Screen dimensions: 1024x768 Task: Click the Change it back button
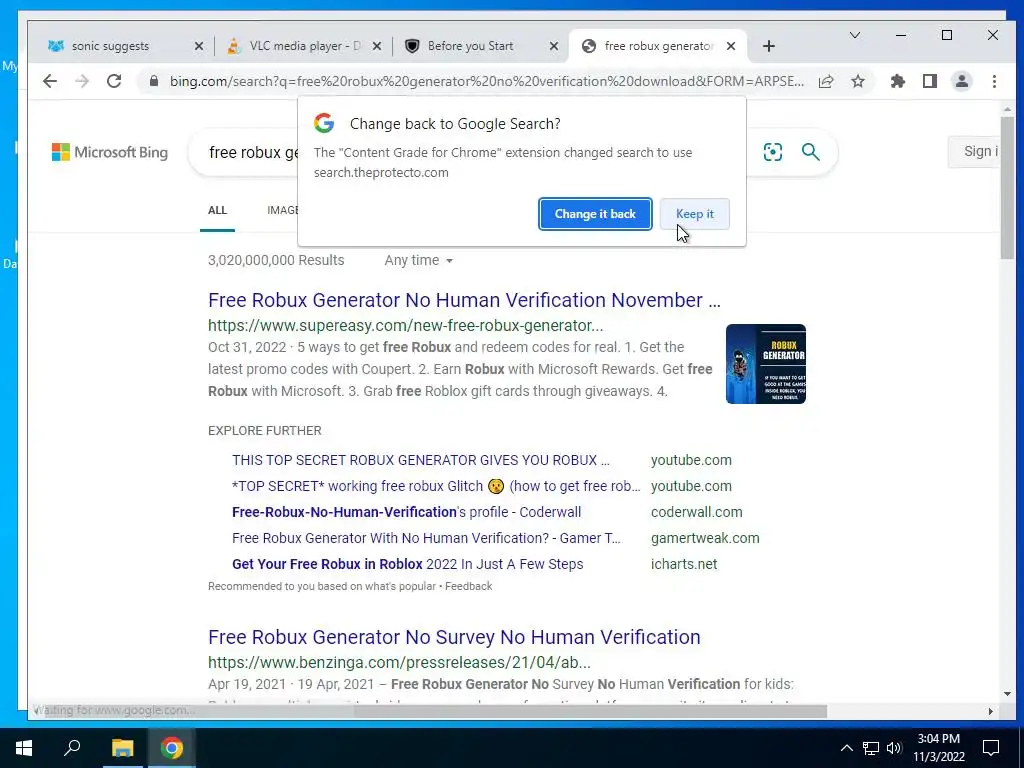[595, 214]
